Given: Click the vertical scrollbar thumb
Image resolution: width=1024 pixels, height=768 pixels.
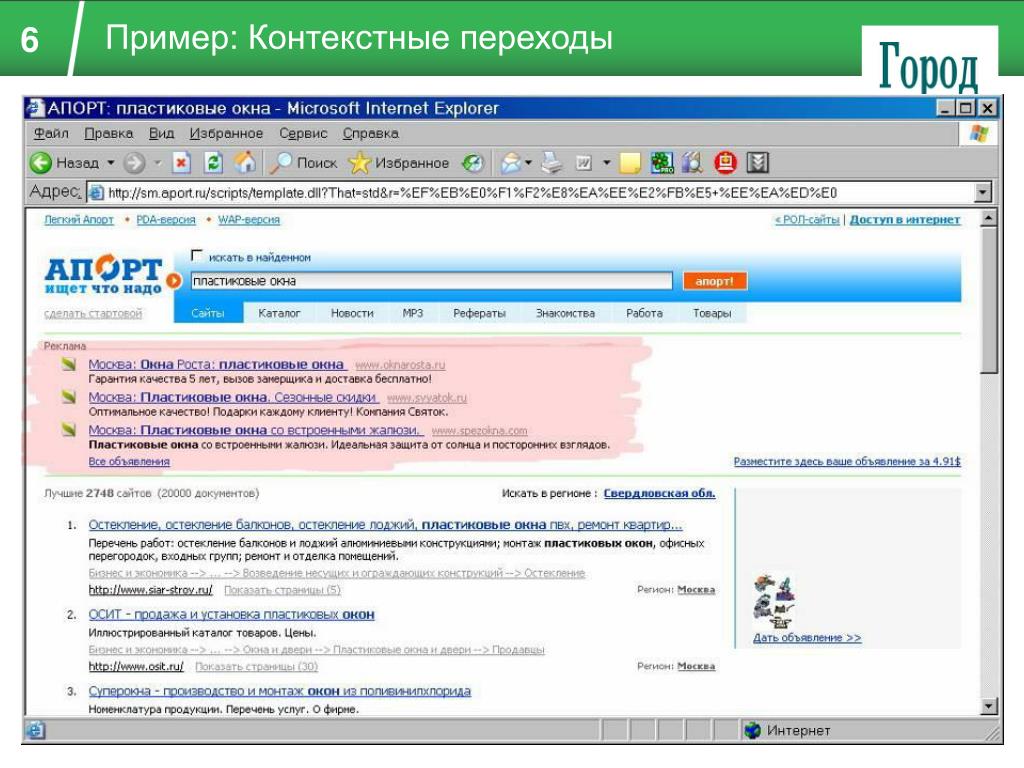Looking at the screenshot, I should coord(990,300).
